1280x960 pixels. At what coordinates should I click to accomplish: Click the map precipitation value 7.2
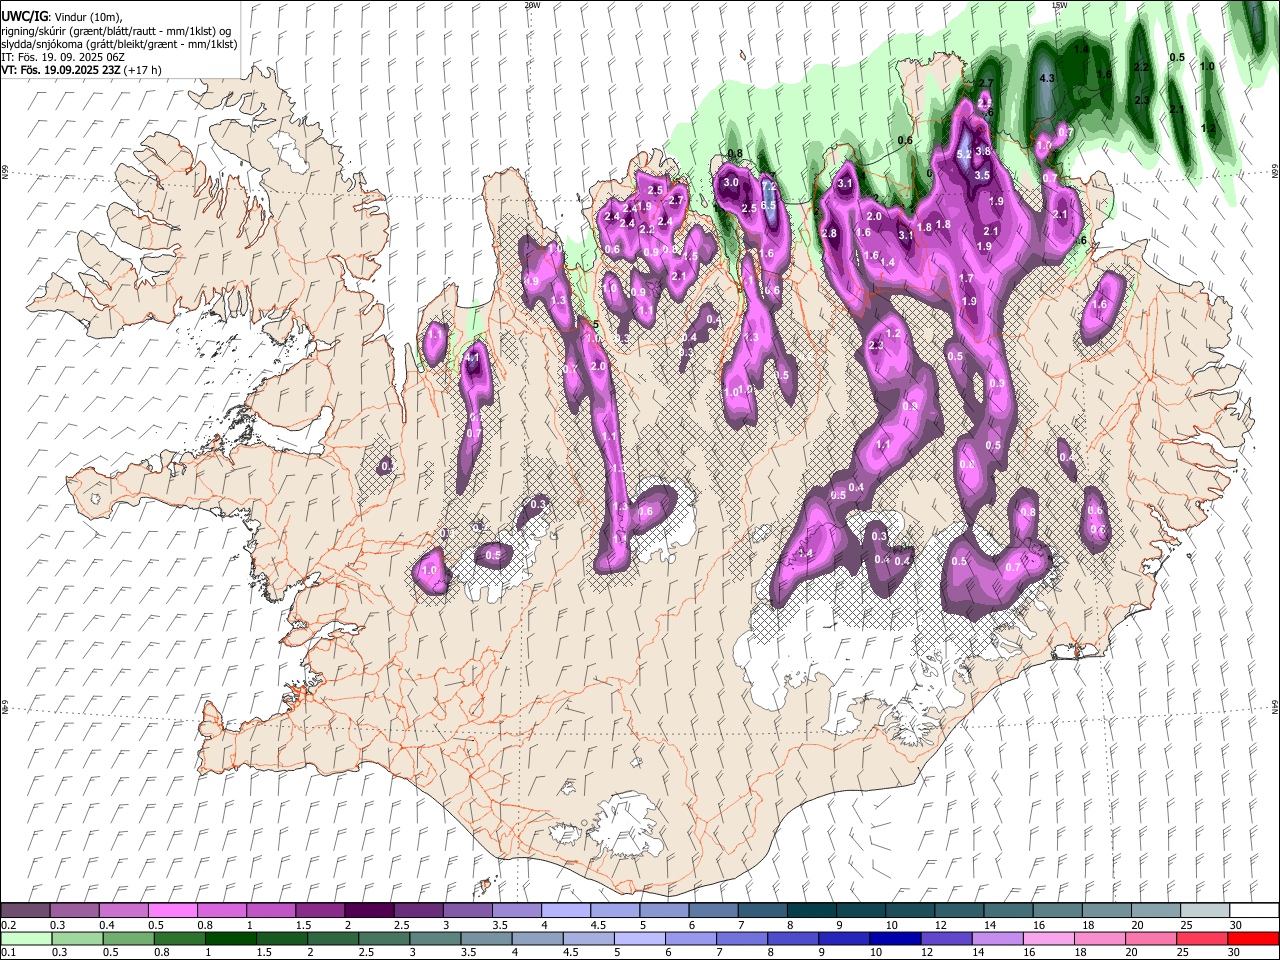(x=769, y=186)
